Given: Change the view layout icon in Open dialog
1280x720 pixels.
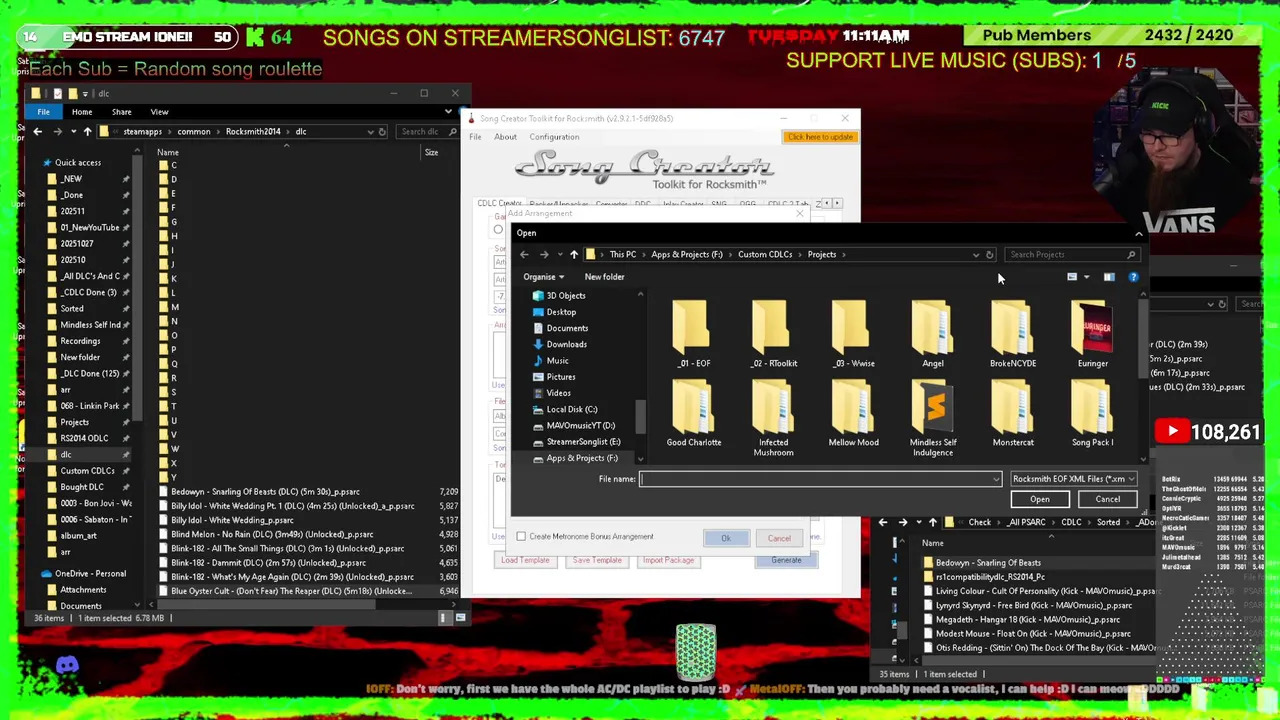Looking at the screenshot, I should coord(1072,277).
